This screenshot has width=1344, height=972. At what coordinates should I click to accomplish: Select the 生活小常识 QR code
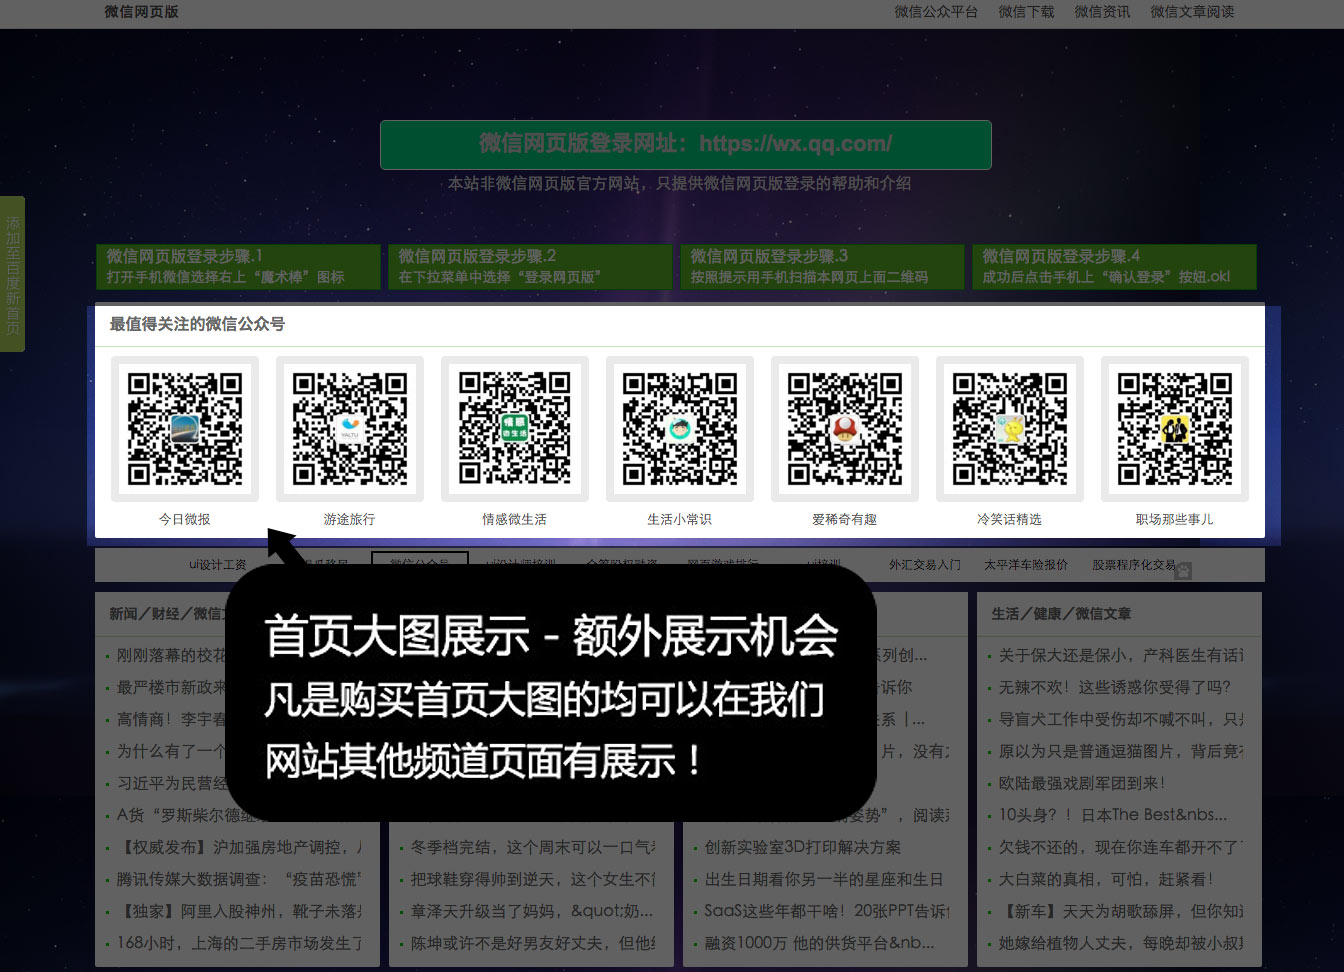click(679, 429)
